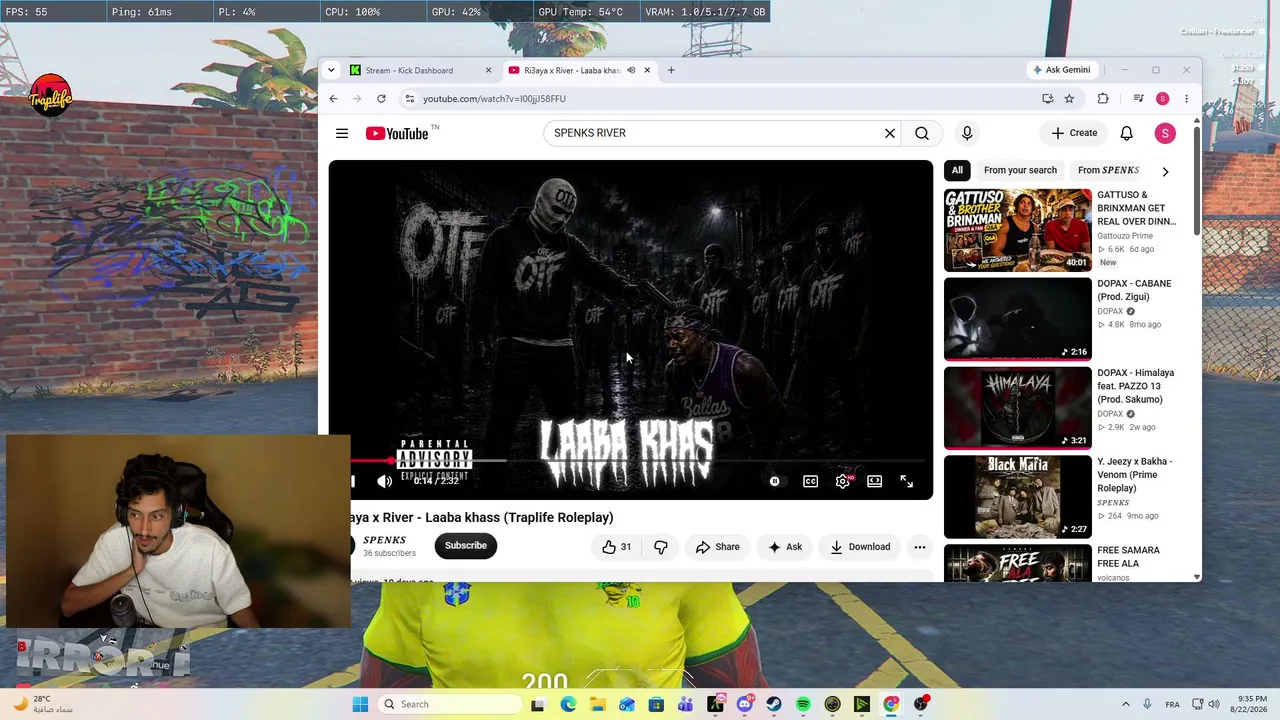Image resolution: width=1280 pixels, height=720 pixels.
Task: Click the Windows taskbar Search box
Action: pos(451,704)
